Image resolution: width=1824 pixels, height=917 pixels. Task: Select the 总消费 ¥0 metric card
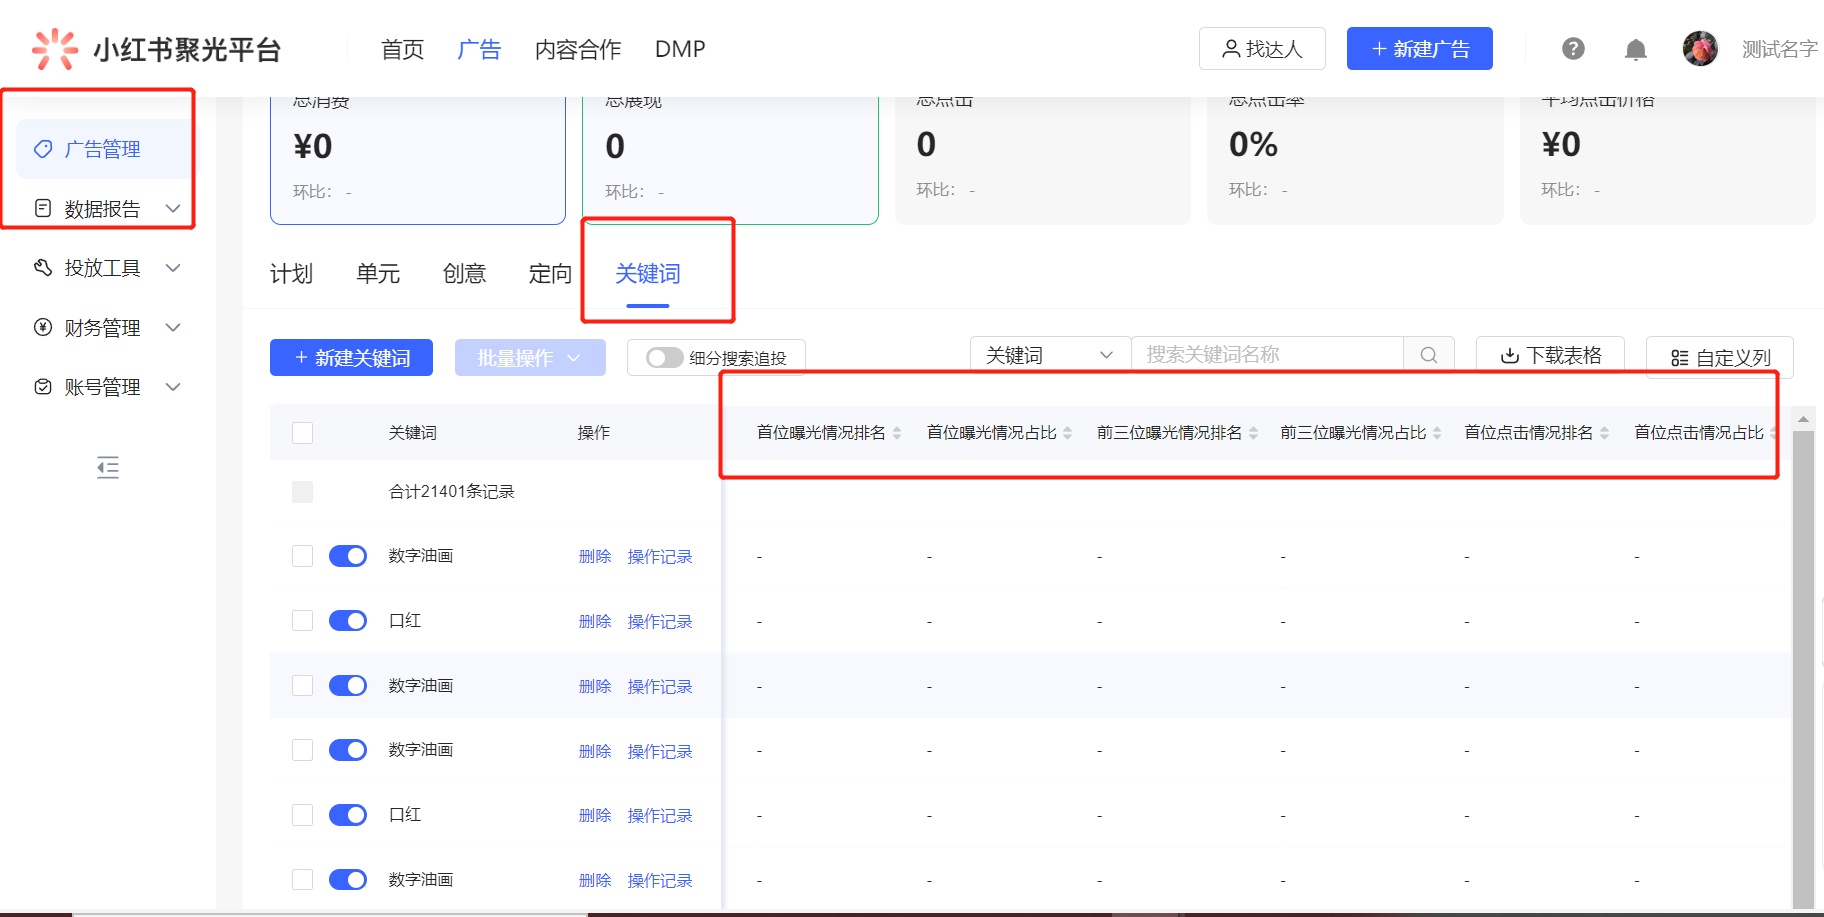point(418,160)
